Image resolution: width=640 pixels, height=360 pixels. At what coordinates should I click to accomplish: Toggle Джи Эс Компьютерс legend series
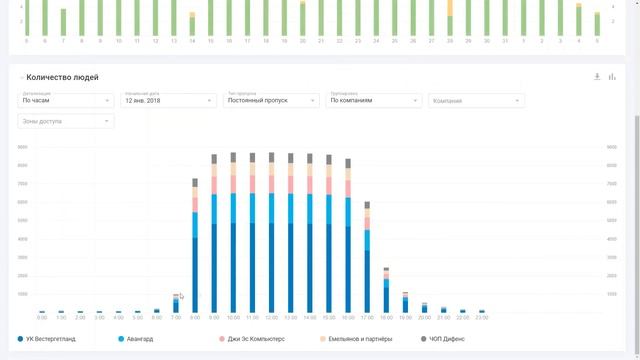[252, 339]
